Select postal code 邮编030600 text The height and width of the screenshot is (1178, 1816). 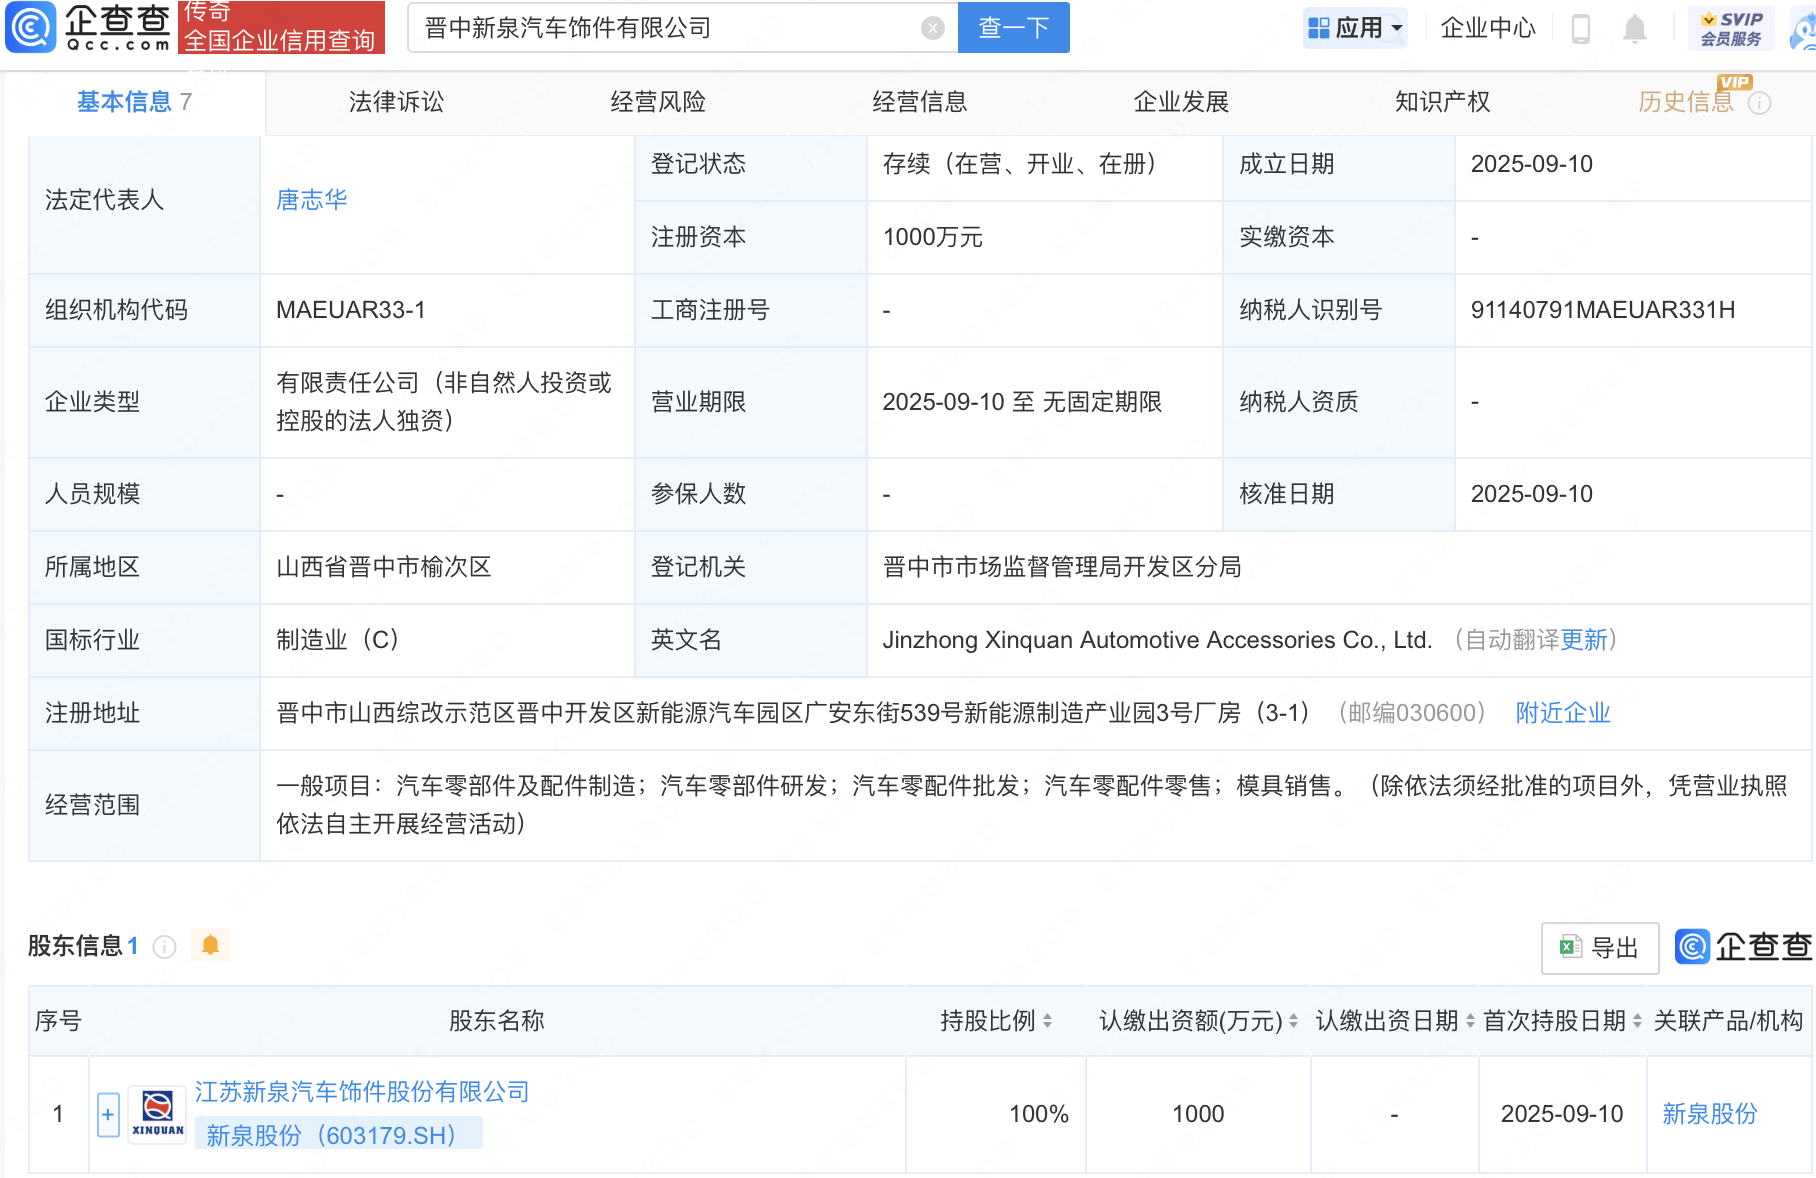point(1412,713)
